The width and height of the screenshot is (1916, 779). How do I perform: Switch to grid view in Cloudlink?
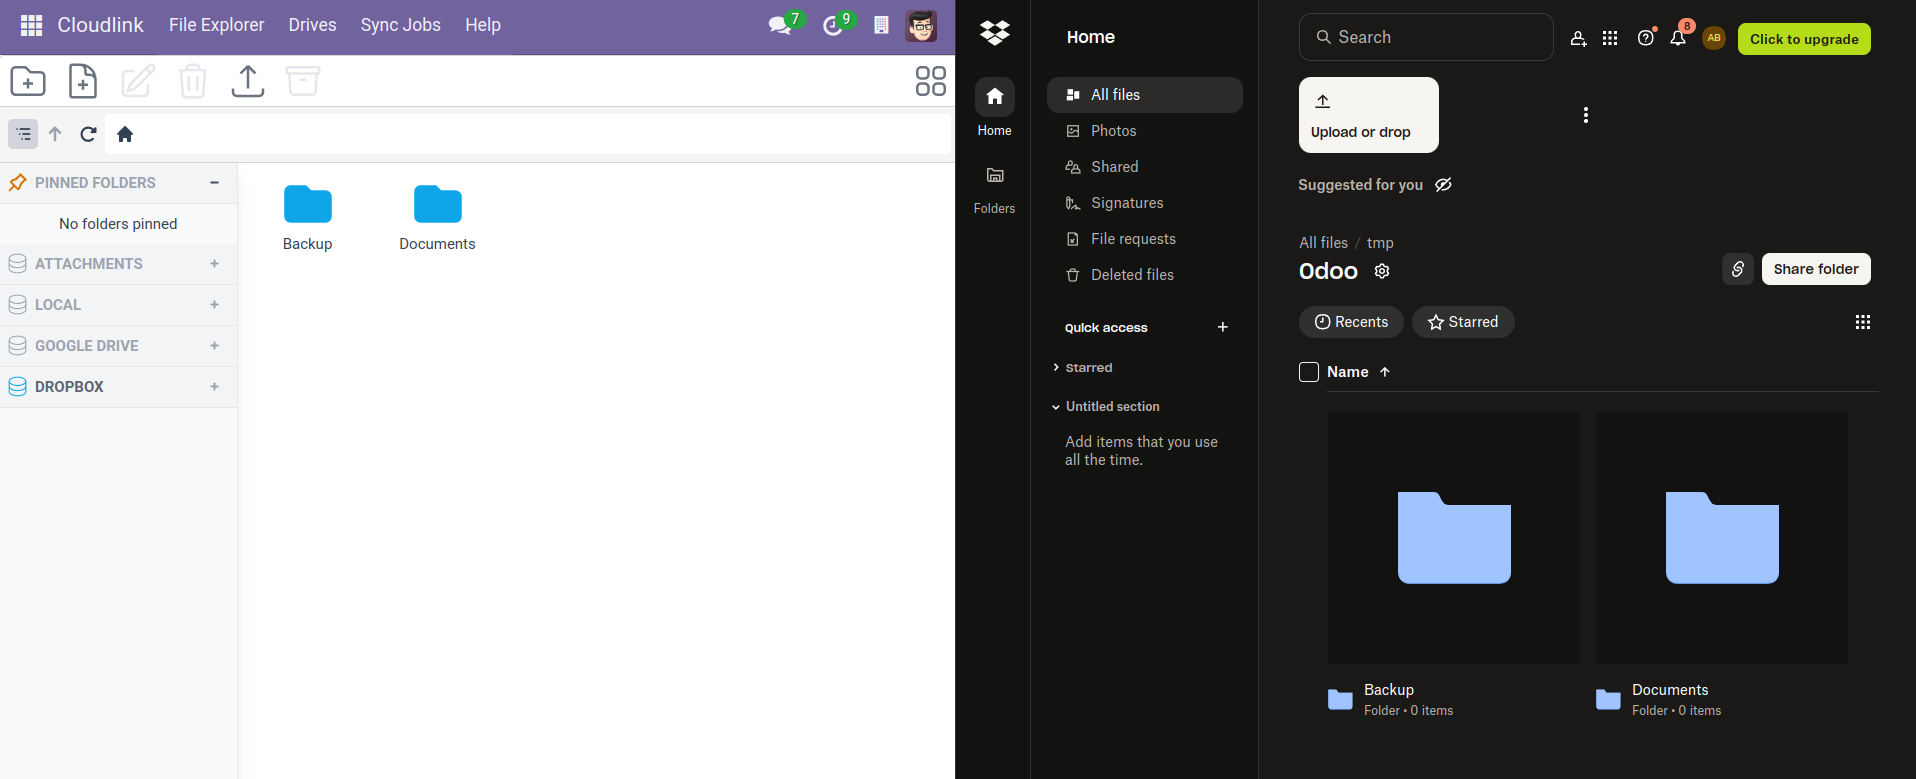930,81
